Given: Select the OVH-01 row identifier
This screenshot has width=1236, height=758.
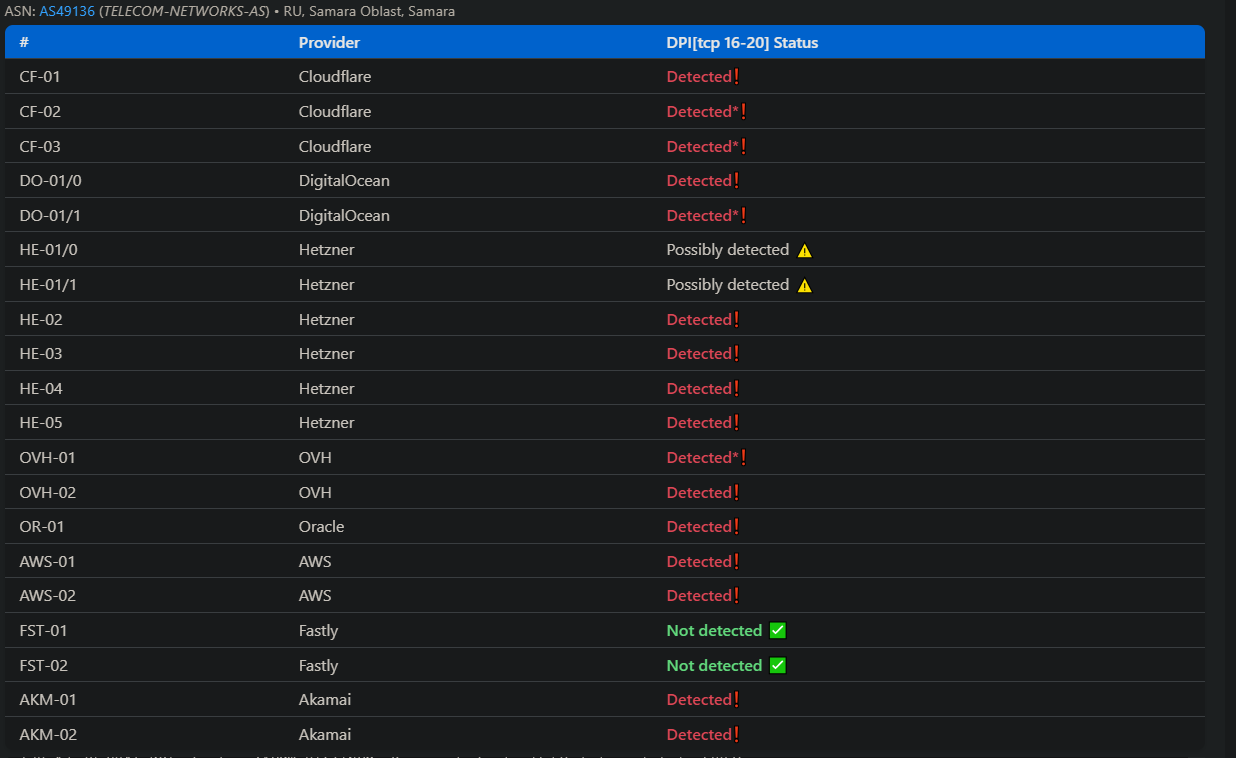Looking at the screenshot, I should click(x=47, y=458).
